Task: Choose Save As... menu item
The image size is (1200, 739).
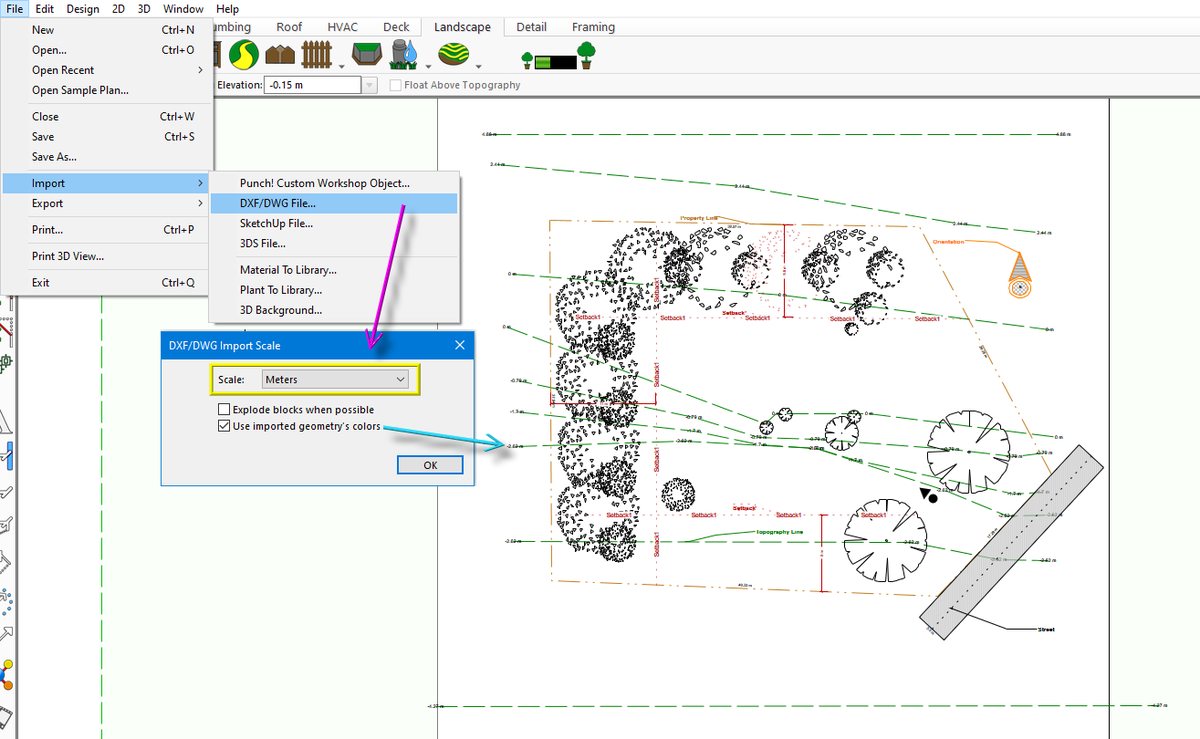Action: 106,156
